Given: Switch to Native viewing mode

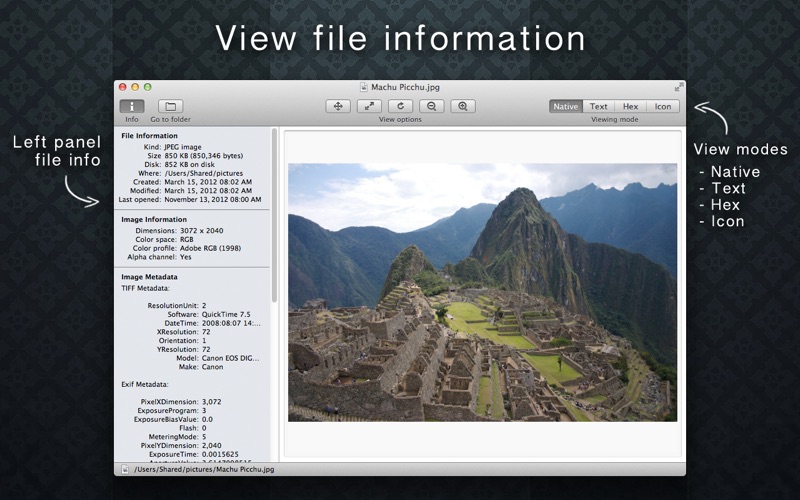Looking at the screenshot, I should (x=566, y=106).
